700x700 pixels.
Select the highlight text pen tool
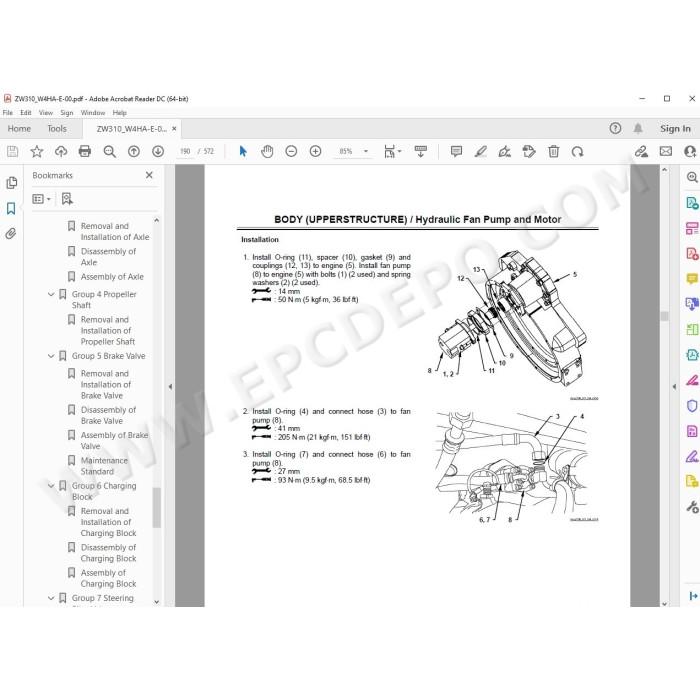480,152
